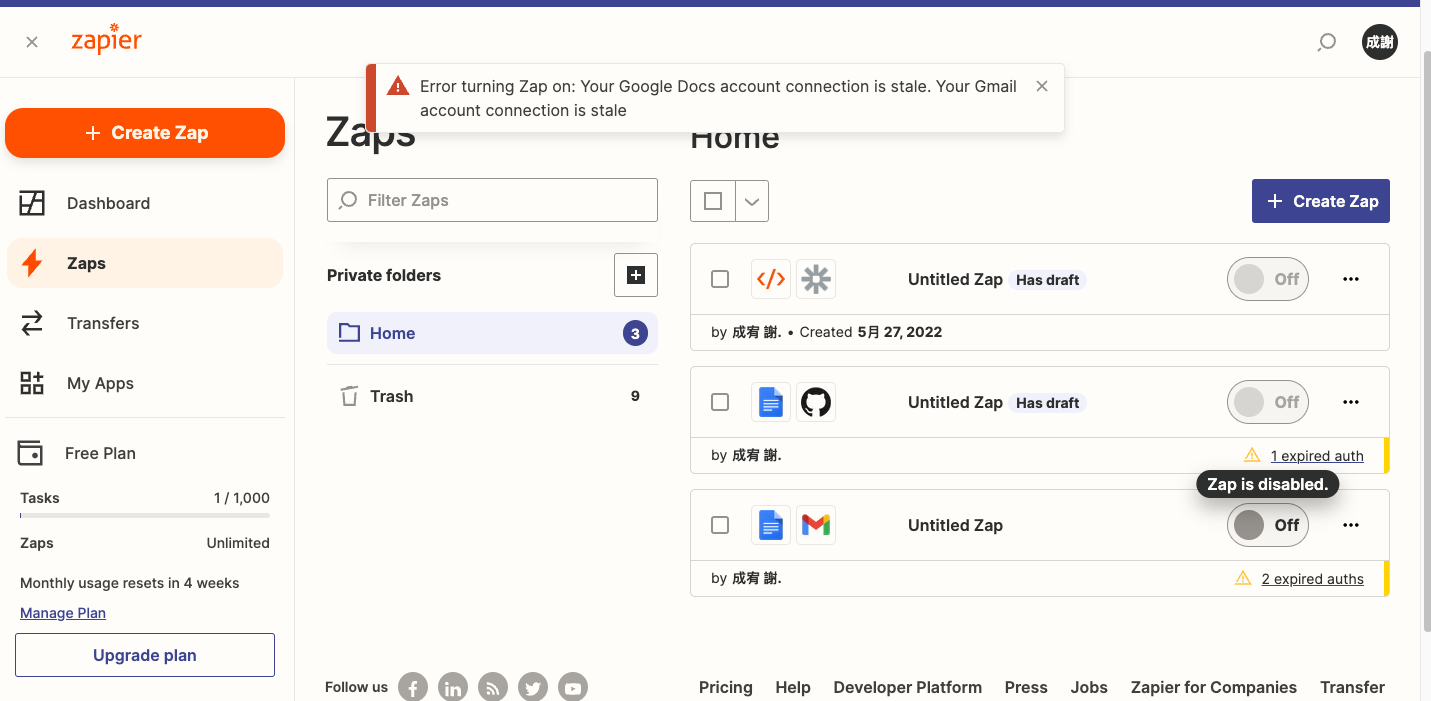Viewport: 1431px width, 701px height.
Task: Open search with the magnifier icon
Action: click(1326, 42)
